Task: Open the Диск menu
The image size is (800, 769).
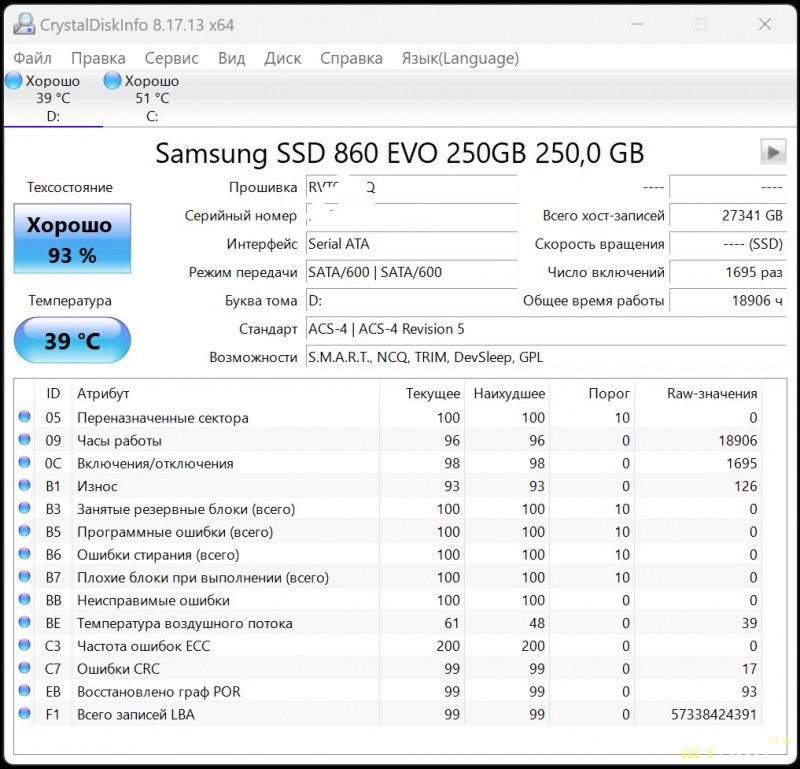Action: tap(283, 58)
